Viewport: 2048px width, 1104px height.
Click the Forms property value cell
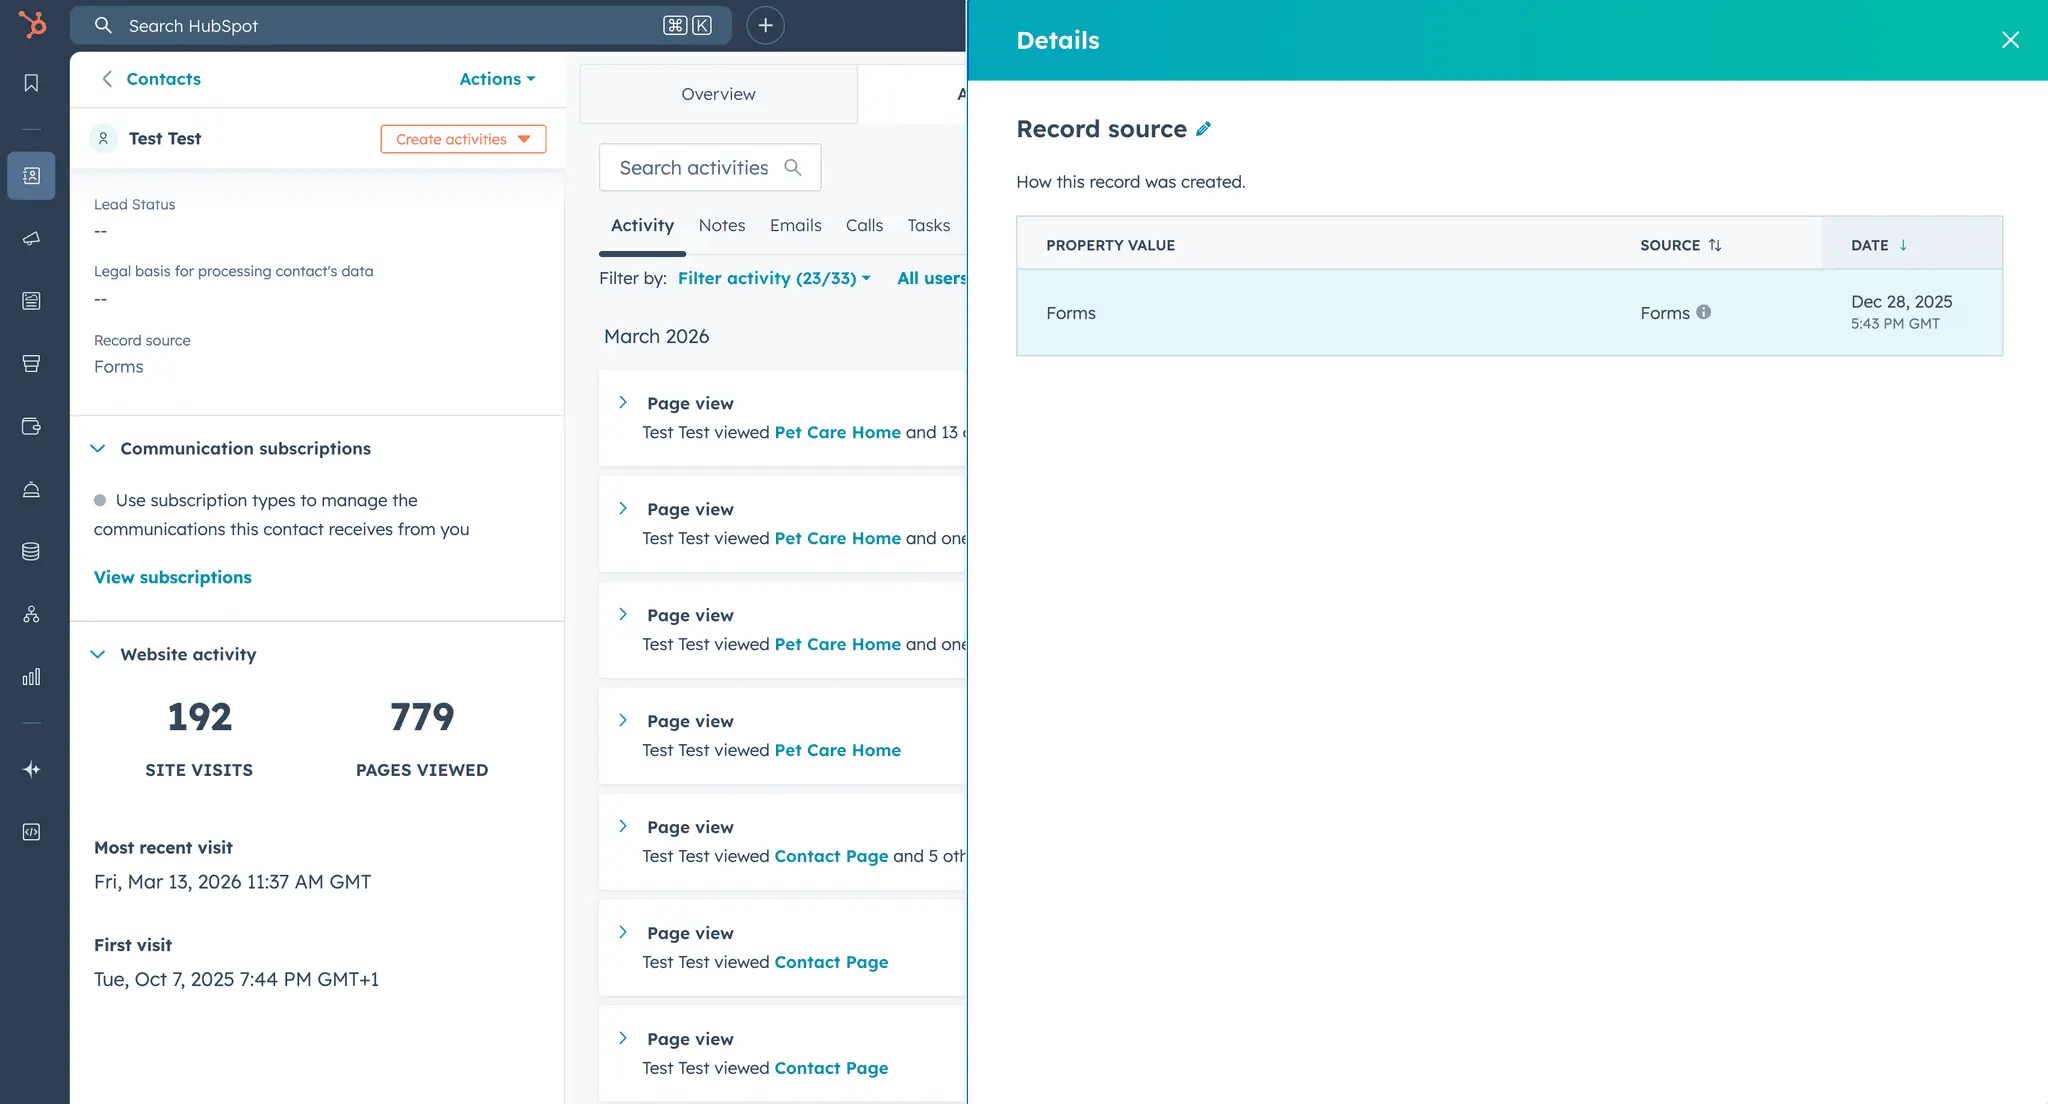[x=1071, y=313]
